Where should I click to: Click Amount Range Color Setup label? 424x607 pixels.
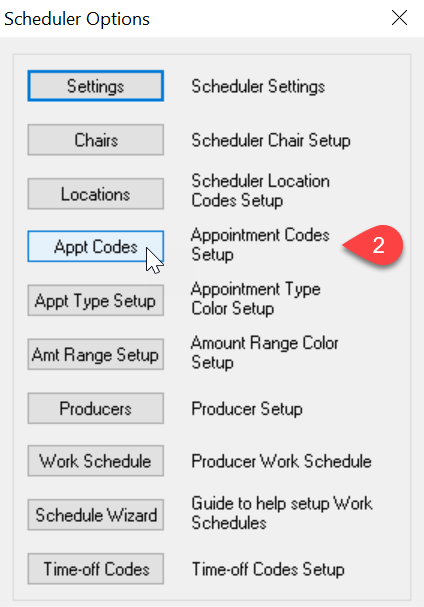pos(265,353)
